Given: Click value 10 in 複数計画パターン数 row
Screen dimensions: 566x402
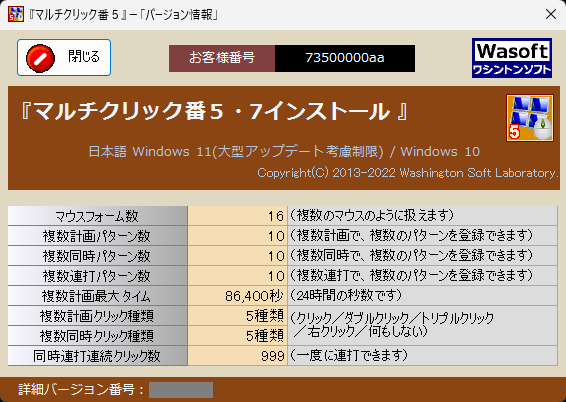Looking at the screenshot, I should 238,236.
